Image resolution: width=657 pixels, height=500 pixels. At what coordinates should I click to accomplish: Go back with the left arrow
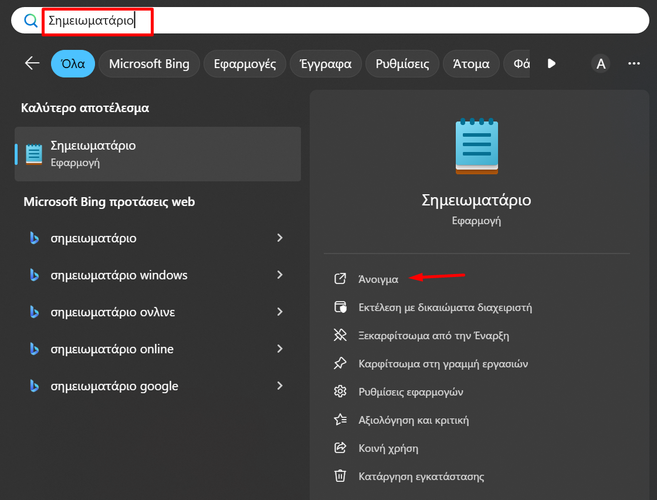click(x=32, y=63)
